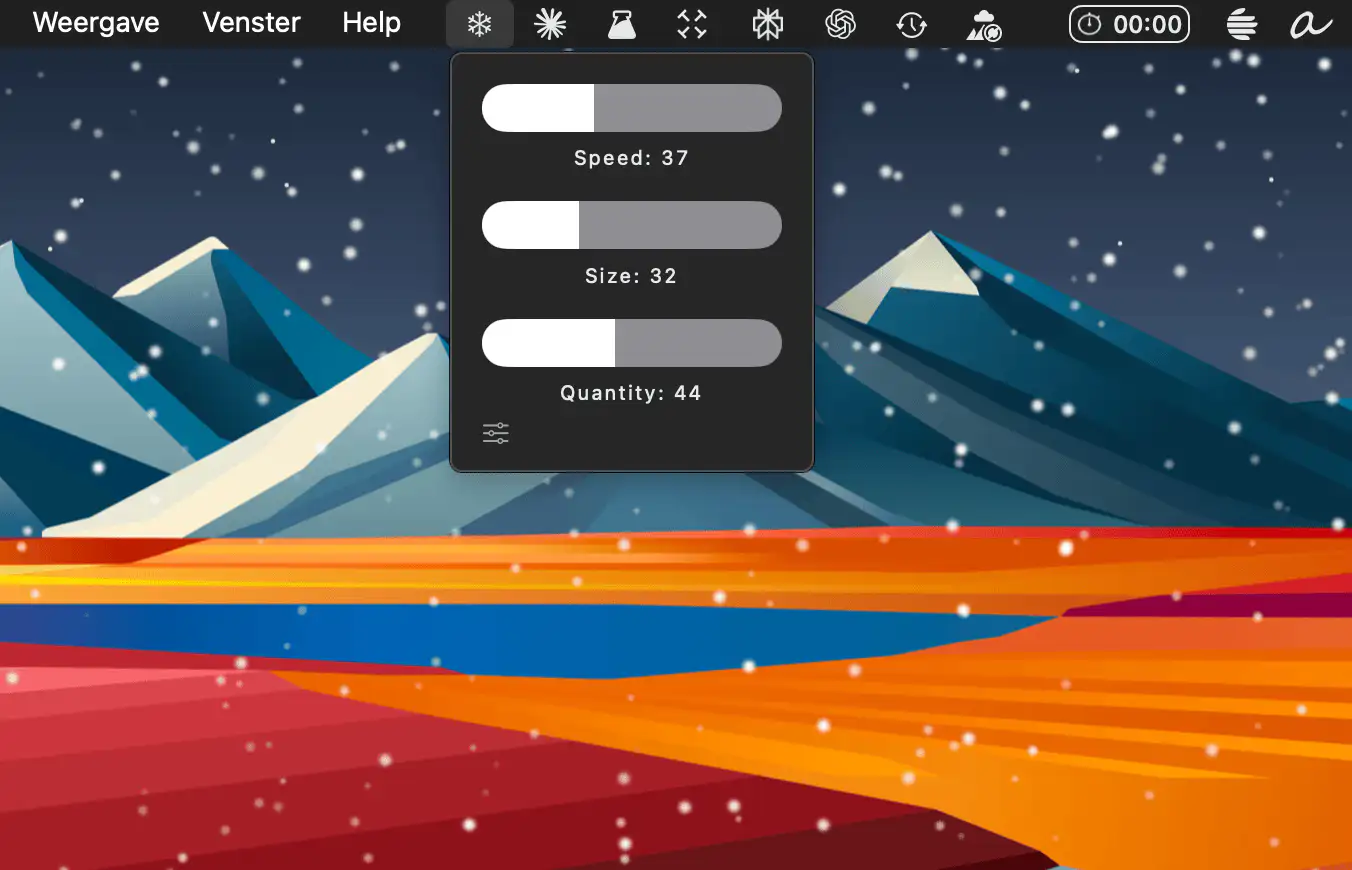Click the striped circle menu bar icon
The height and width of the screenshot is (870, 1352).
(x=1241, y=24)
